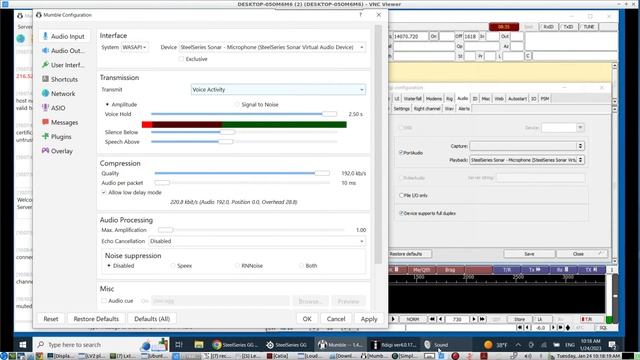Click OK in Mumble Configuration
The image size is (640, 360).
click(307, 319)
